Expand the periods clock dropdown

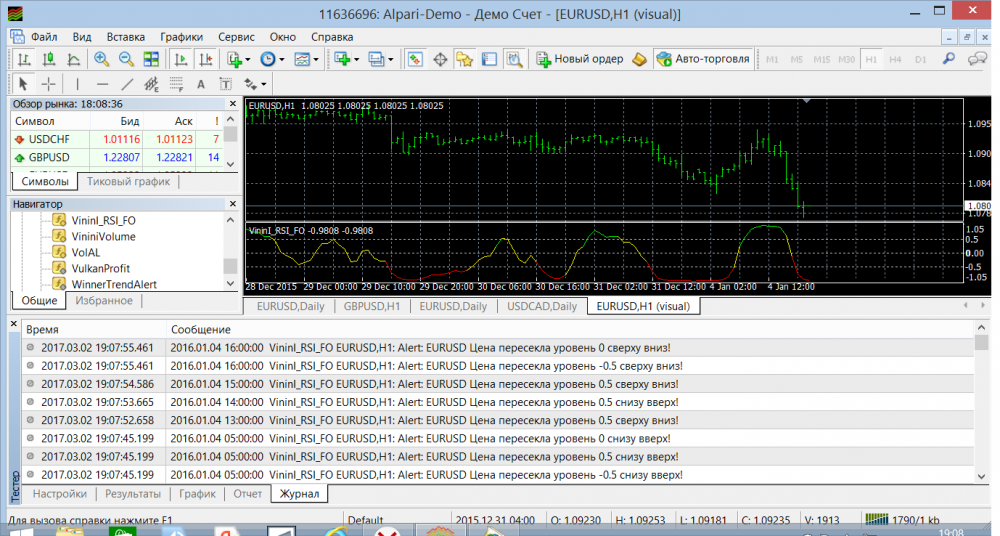click(282, 59)
